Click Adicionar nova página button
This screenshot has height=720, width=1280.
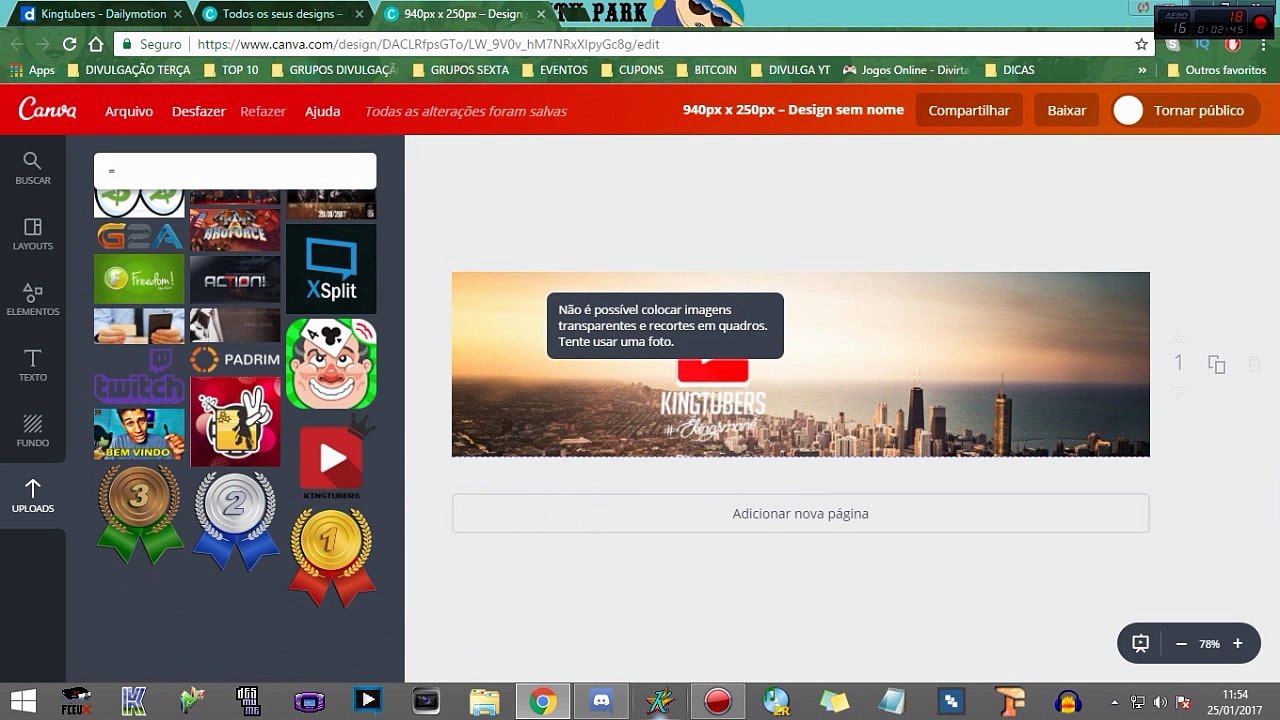tap(800, 513)
